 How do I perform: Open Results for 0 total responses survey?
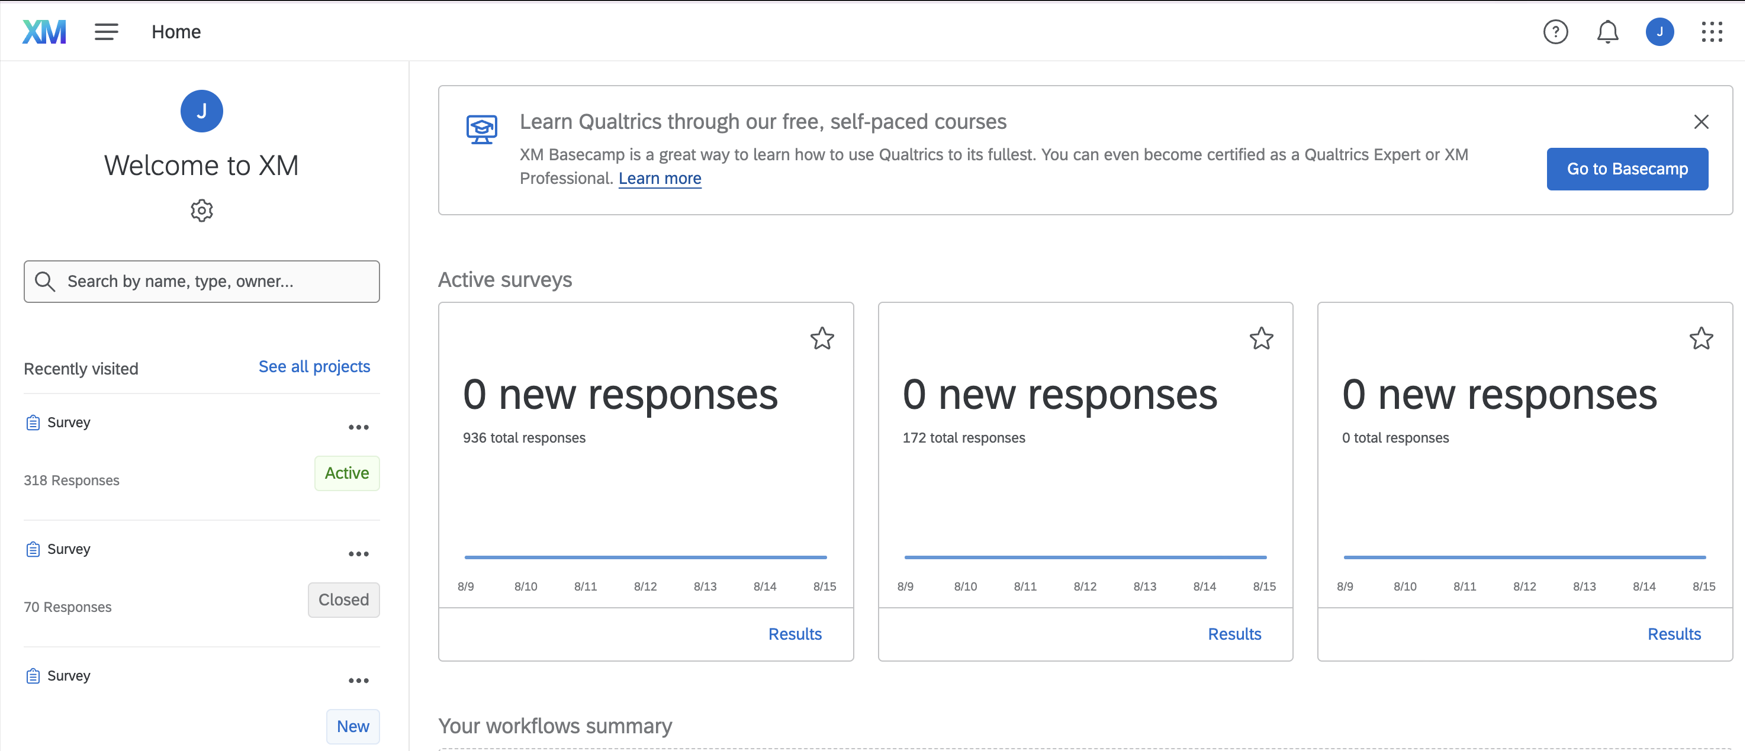[1674, 634]
